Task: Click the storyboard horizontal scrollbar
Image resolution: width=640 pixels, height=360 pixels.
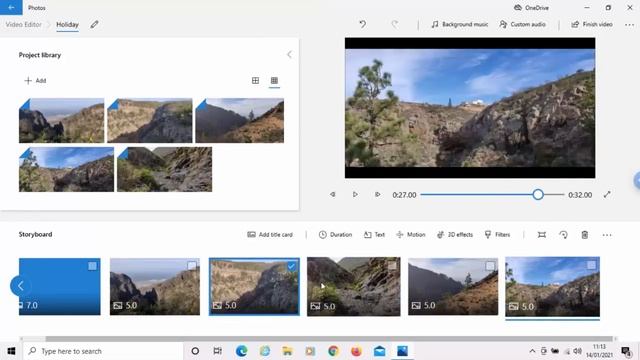Action: click(329, 339)
